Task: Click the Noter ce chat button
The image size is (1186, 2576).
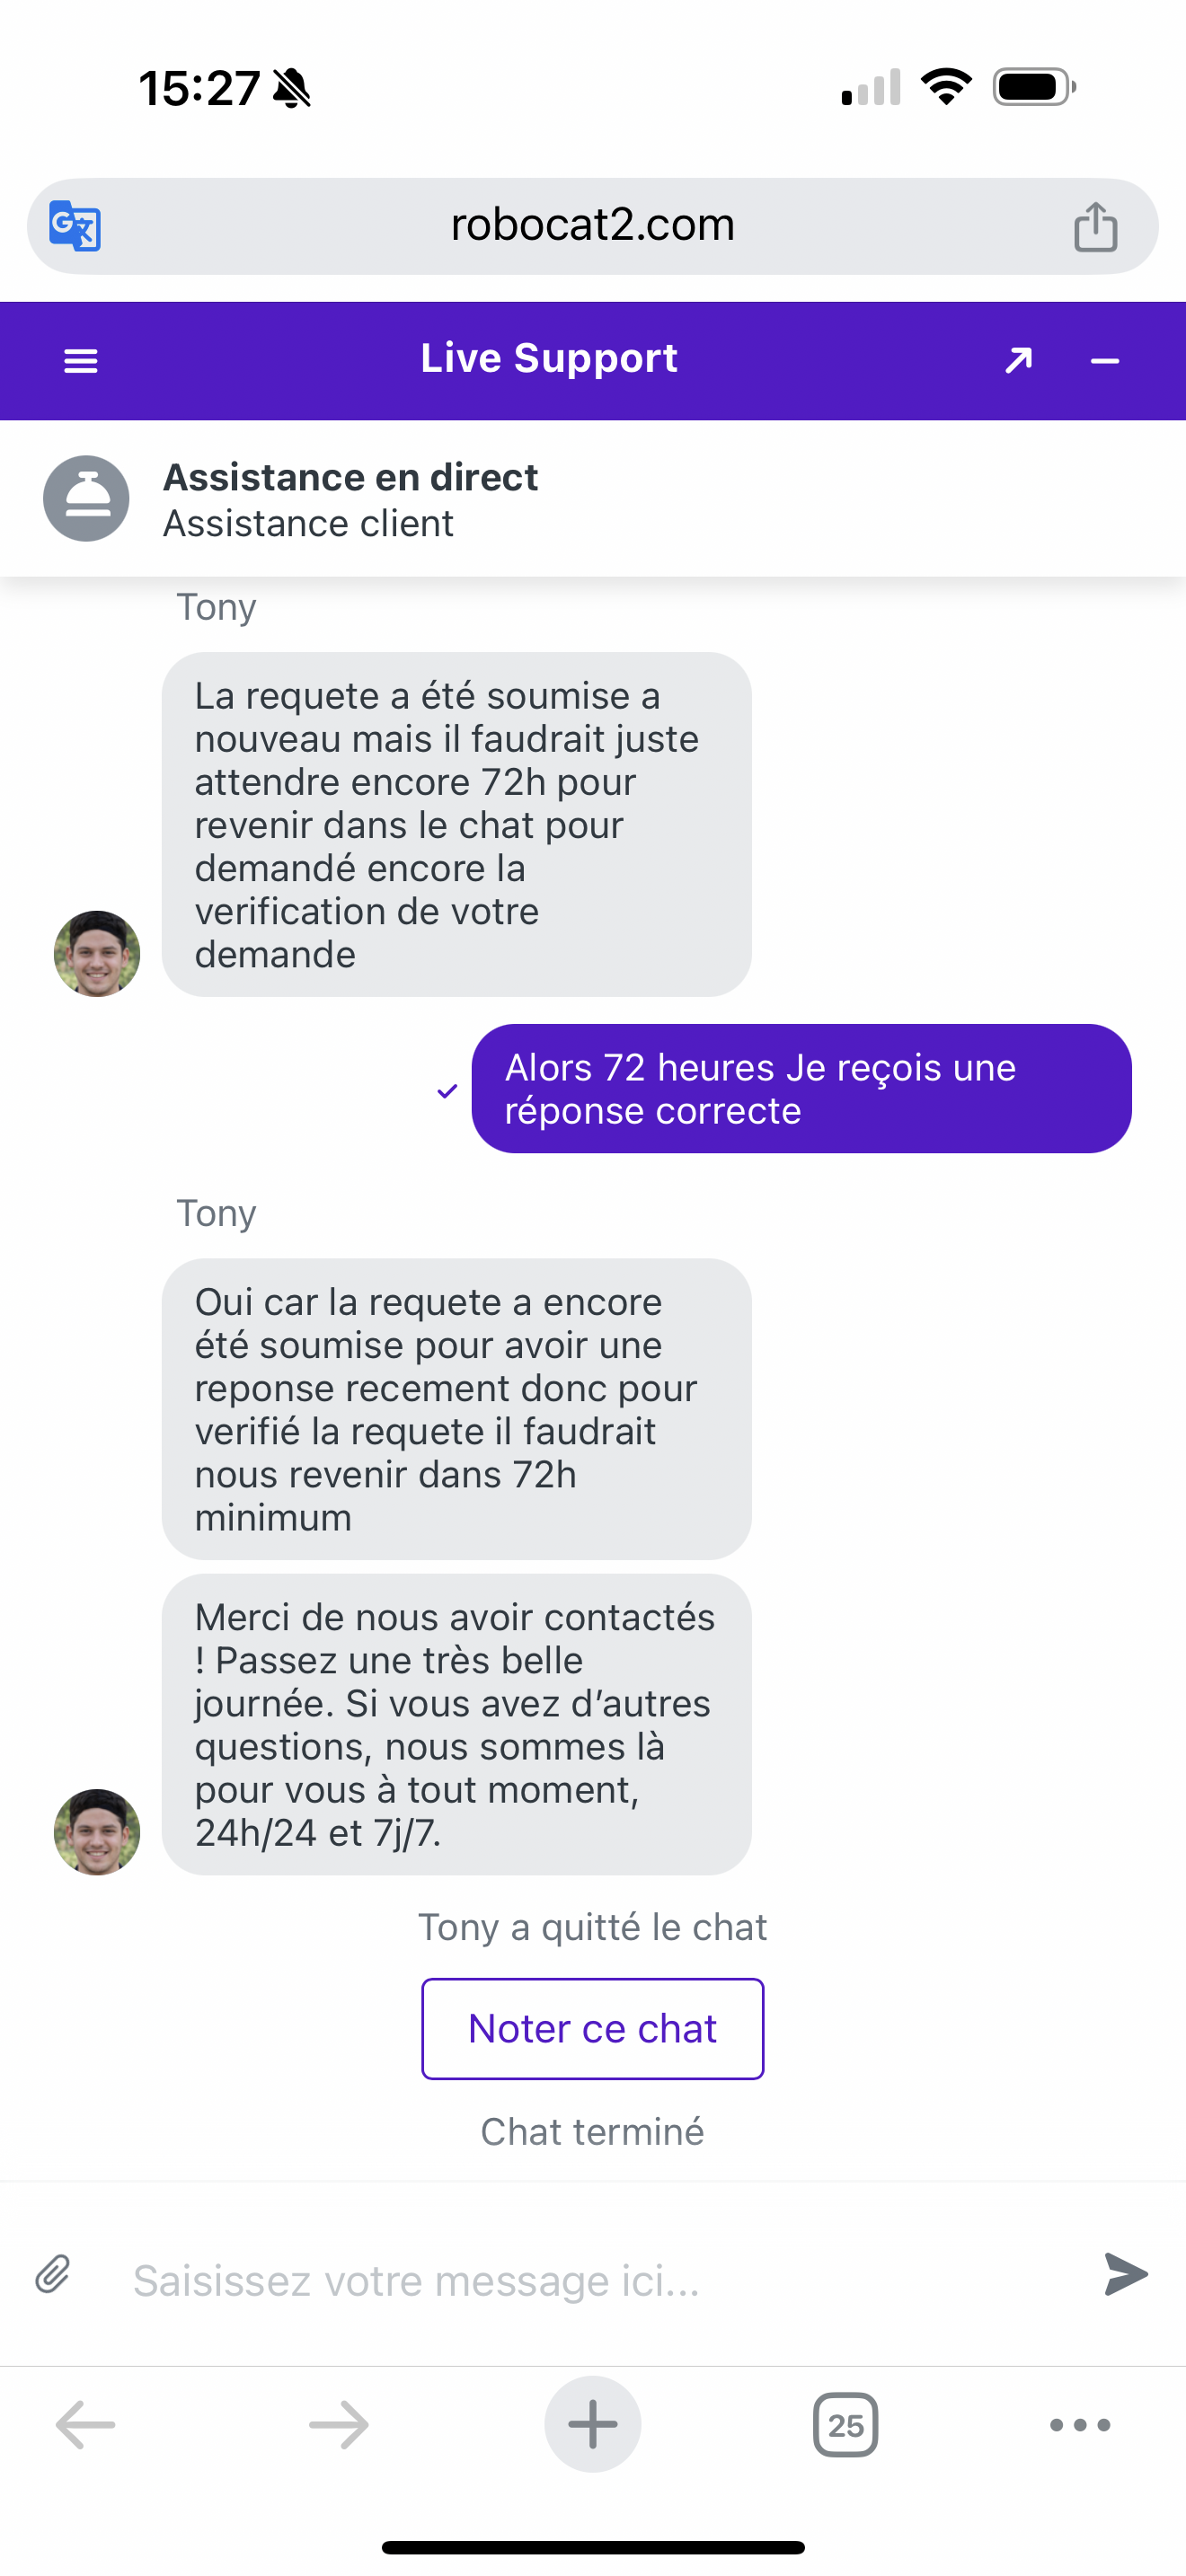Action: 592,2028
